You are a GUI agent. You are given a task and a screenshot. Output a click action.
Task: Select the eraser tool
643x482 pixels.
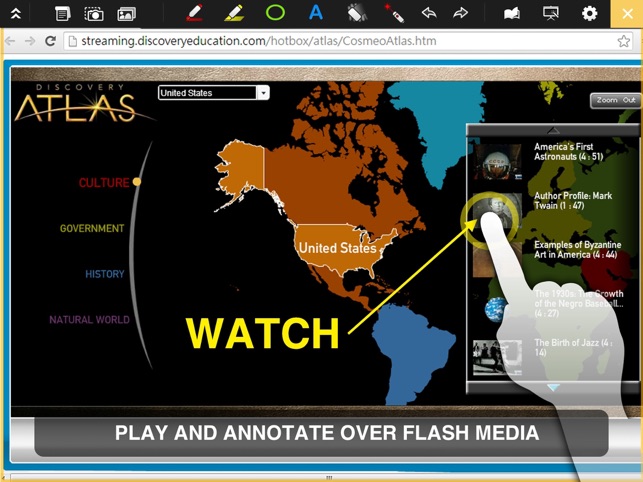357,13
